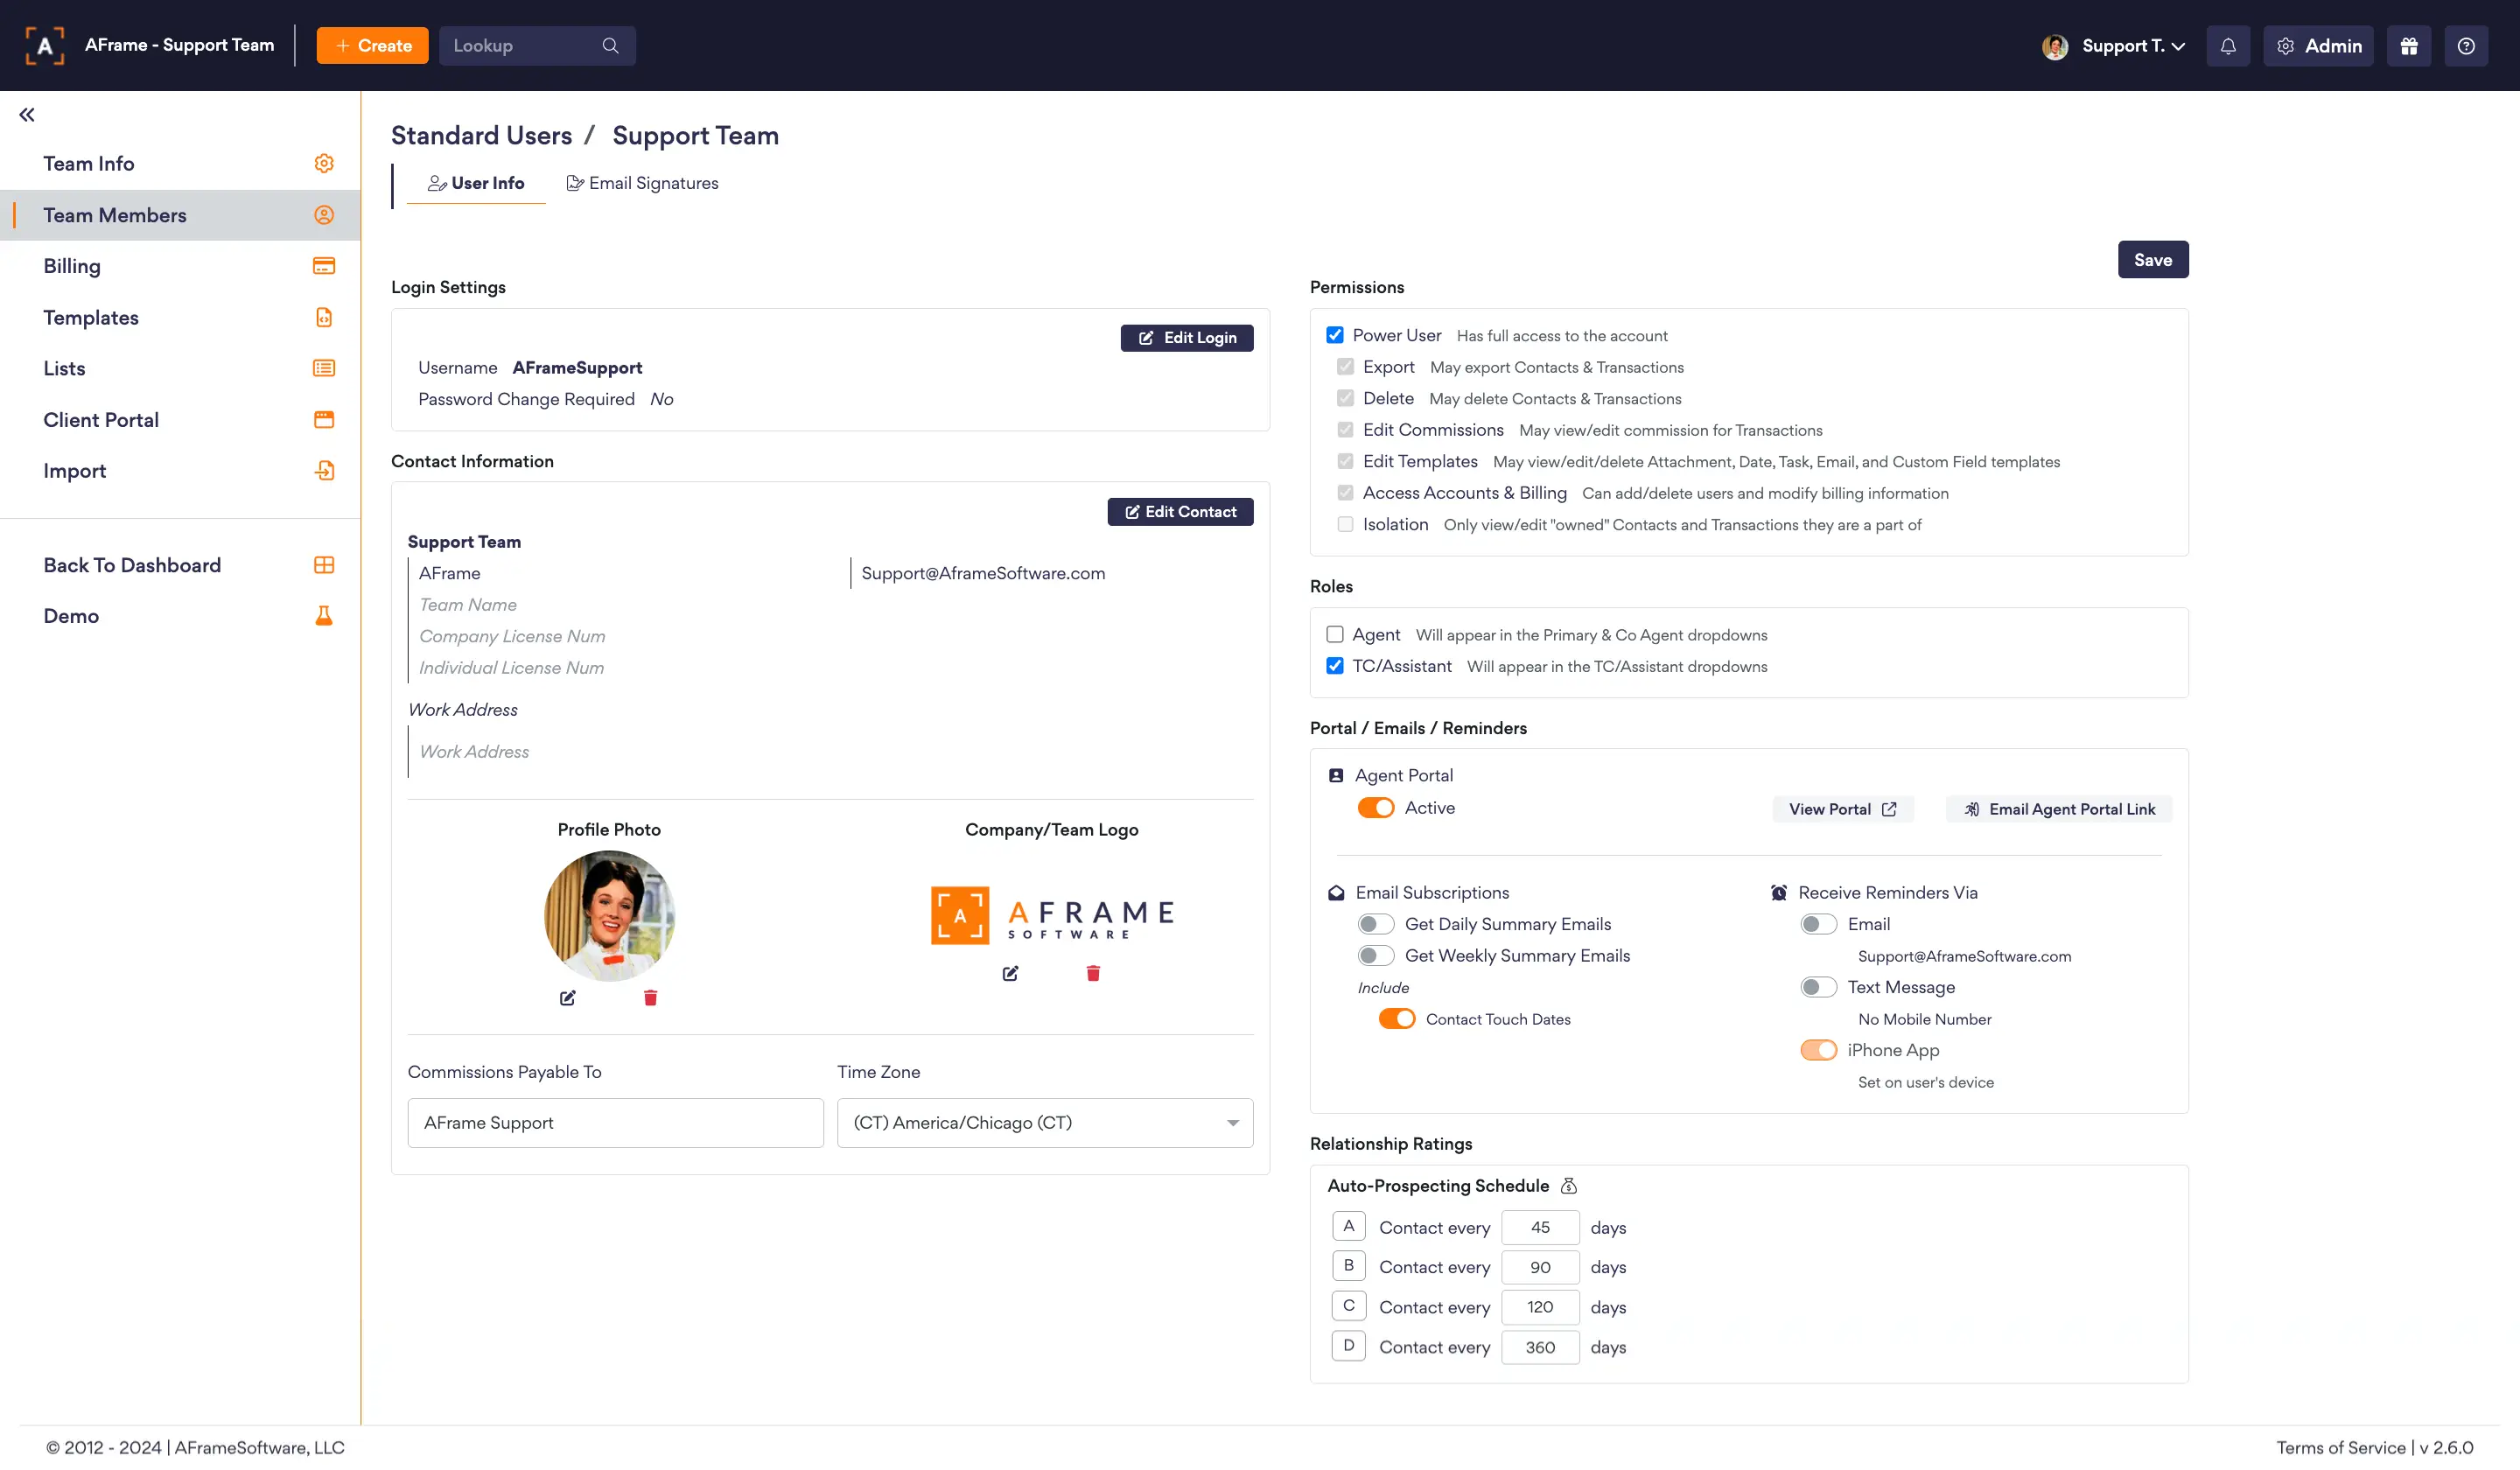This screenshot has width=2520, height=1470.
Task: Switch to Email Signatures tab
Action: pos(642,183)
